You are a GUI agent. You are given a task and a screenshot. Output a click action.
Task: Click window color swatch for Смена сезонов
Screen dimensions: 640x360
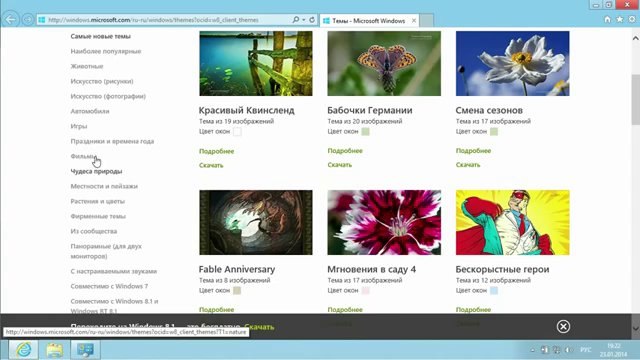[x=494, y=131]
